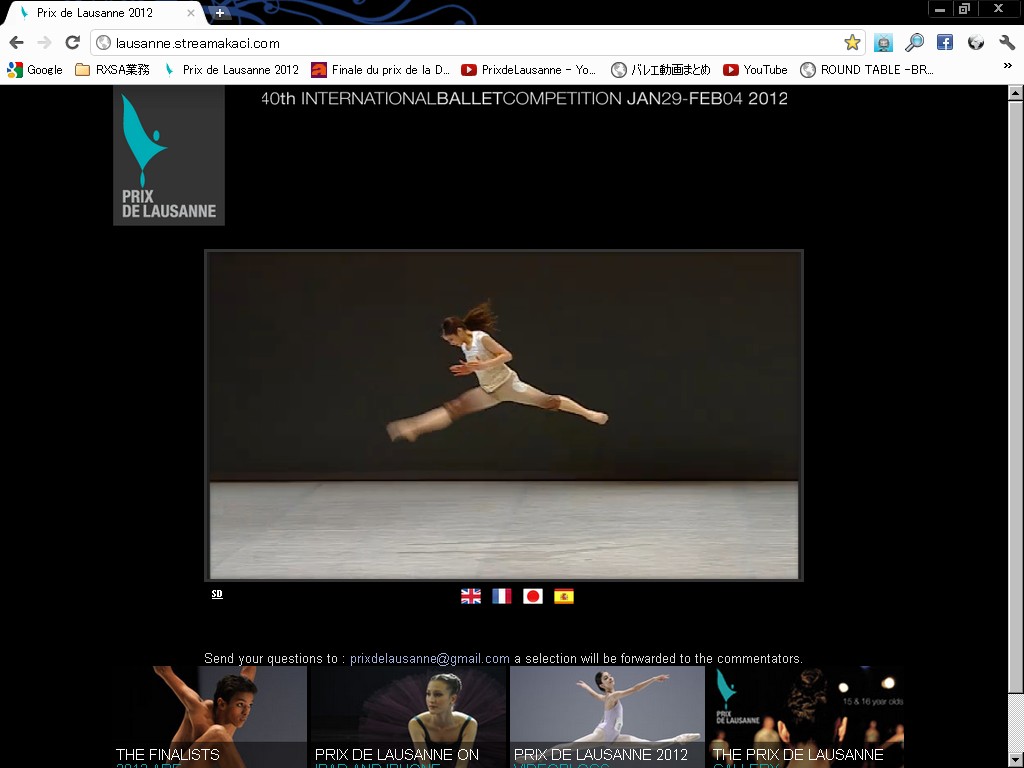
Task: Open the ROUND TABLE -BR... bookmark
Action: (867, 70)
